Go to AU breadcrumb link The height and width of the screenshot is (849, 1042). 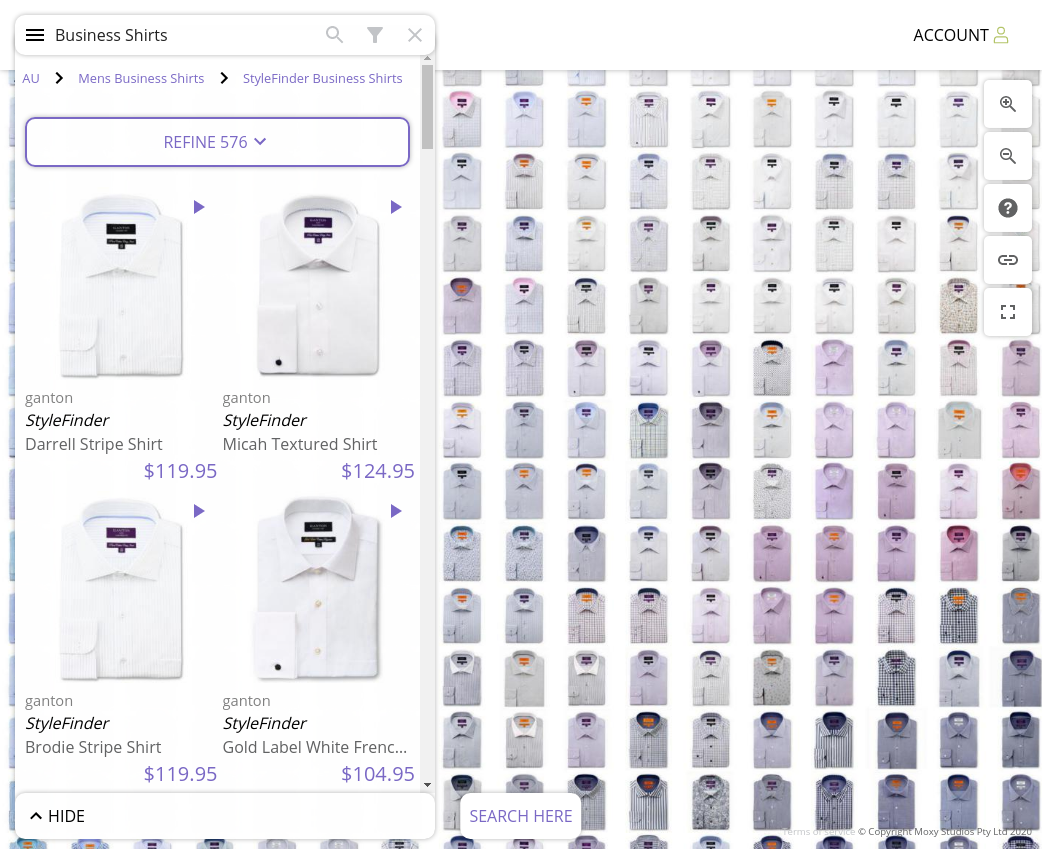click(x=31, y=78)
